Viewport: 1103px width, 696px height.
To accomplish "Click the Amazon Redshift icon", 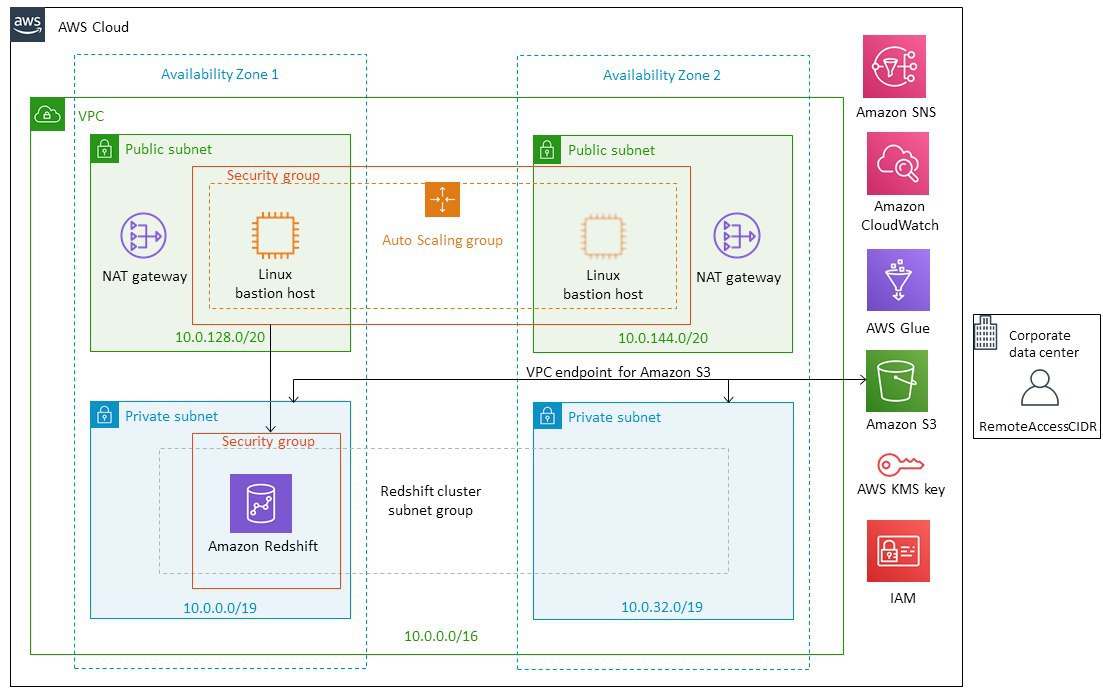I will 261,503.
